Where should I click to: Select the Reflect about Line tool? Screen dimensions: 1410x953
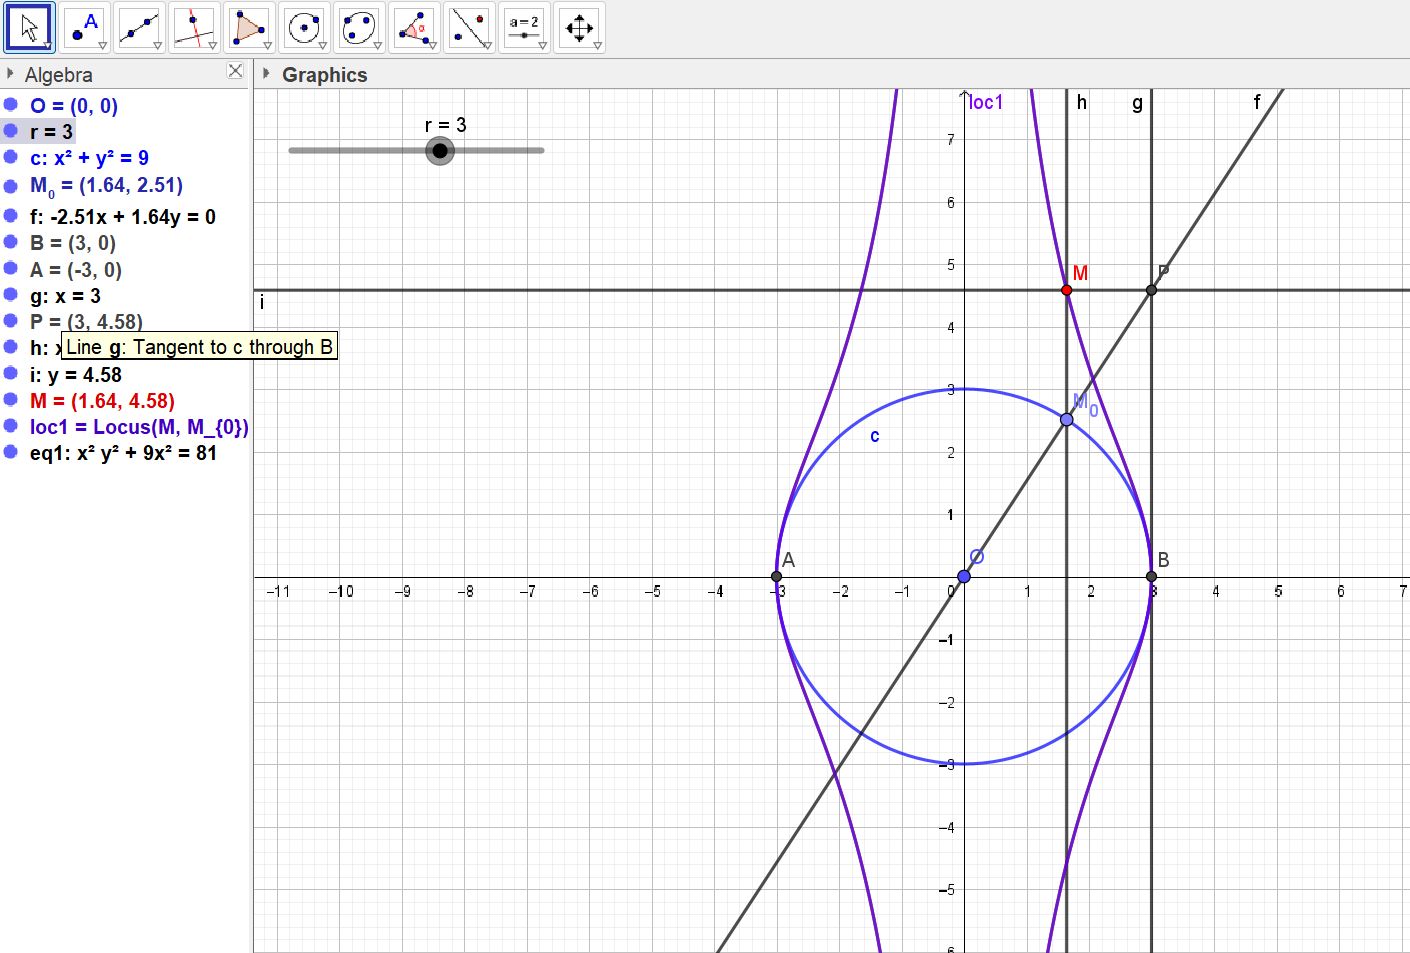[469, 28]
